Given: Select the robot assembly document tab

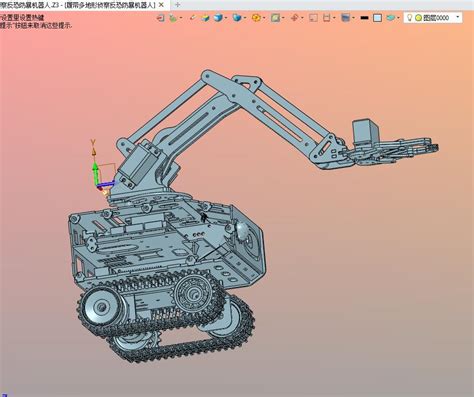Looking at the screenshot, I should (78, 5).
